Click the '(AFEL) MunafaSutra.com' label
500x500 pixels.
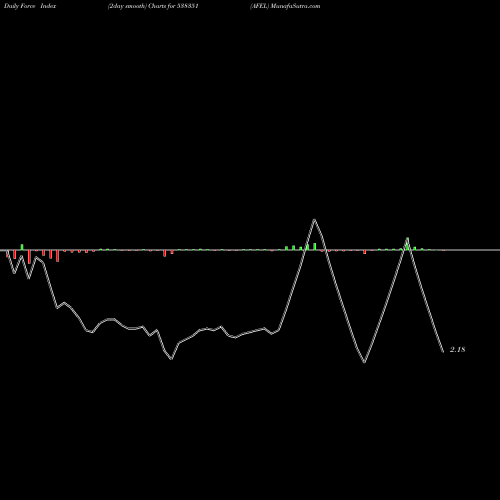tap(285, 6)
